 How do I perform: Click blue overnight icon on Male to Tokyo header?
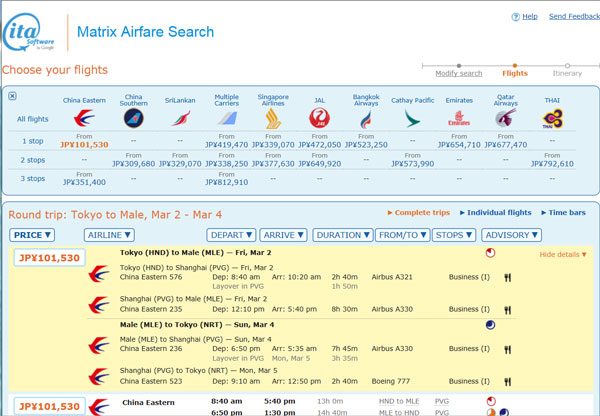490,325
